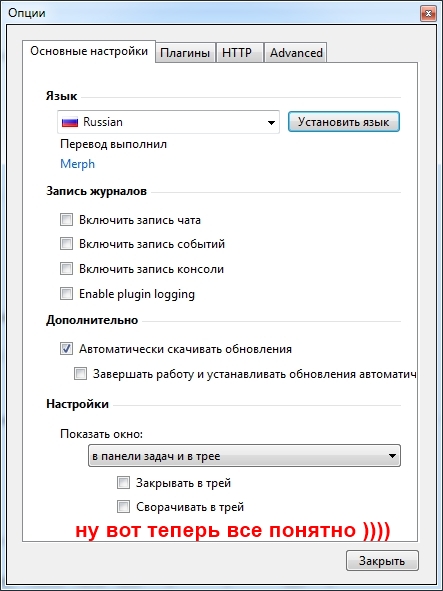Follow the Merph translator link
This screenshot has width=443, height=591.
point(77,164)
